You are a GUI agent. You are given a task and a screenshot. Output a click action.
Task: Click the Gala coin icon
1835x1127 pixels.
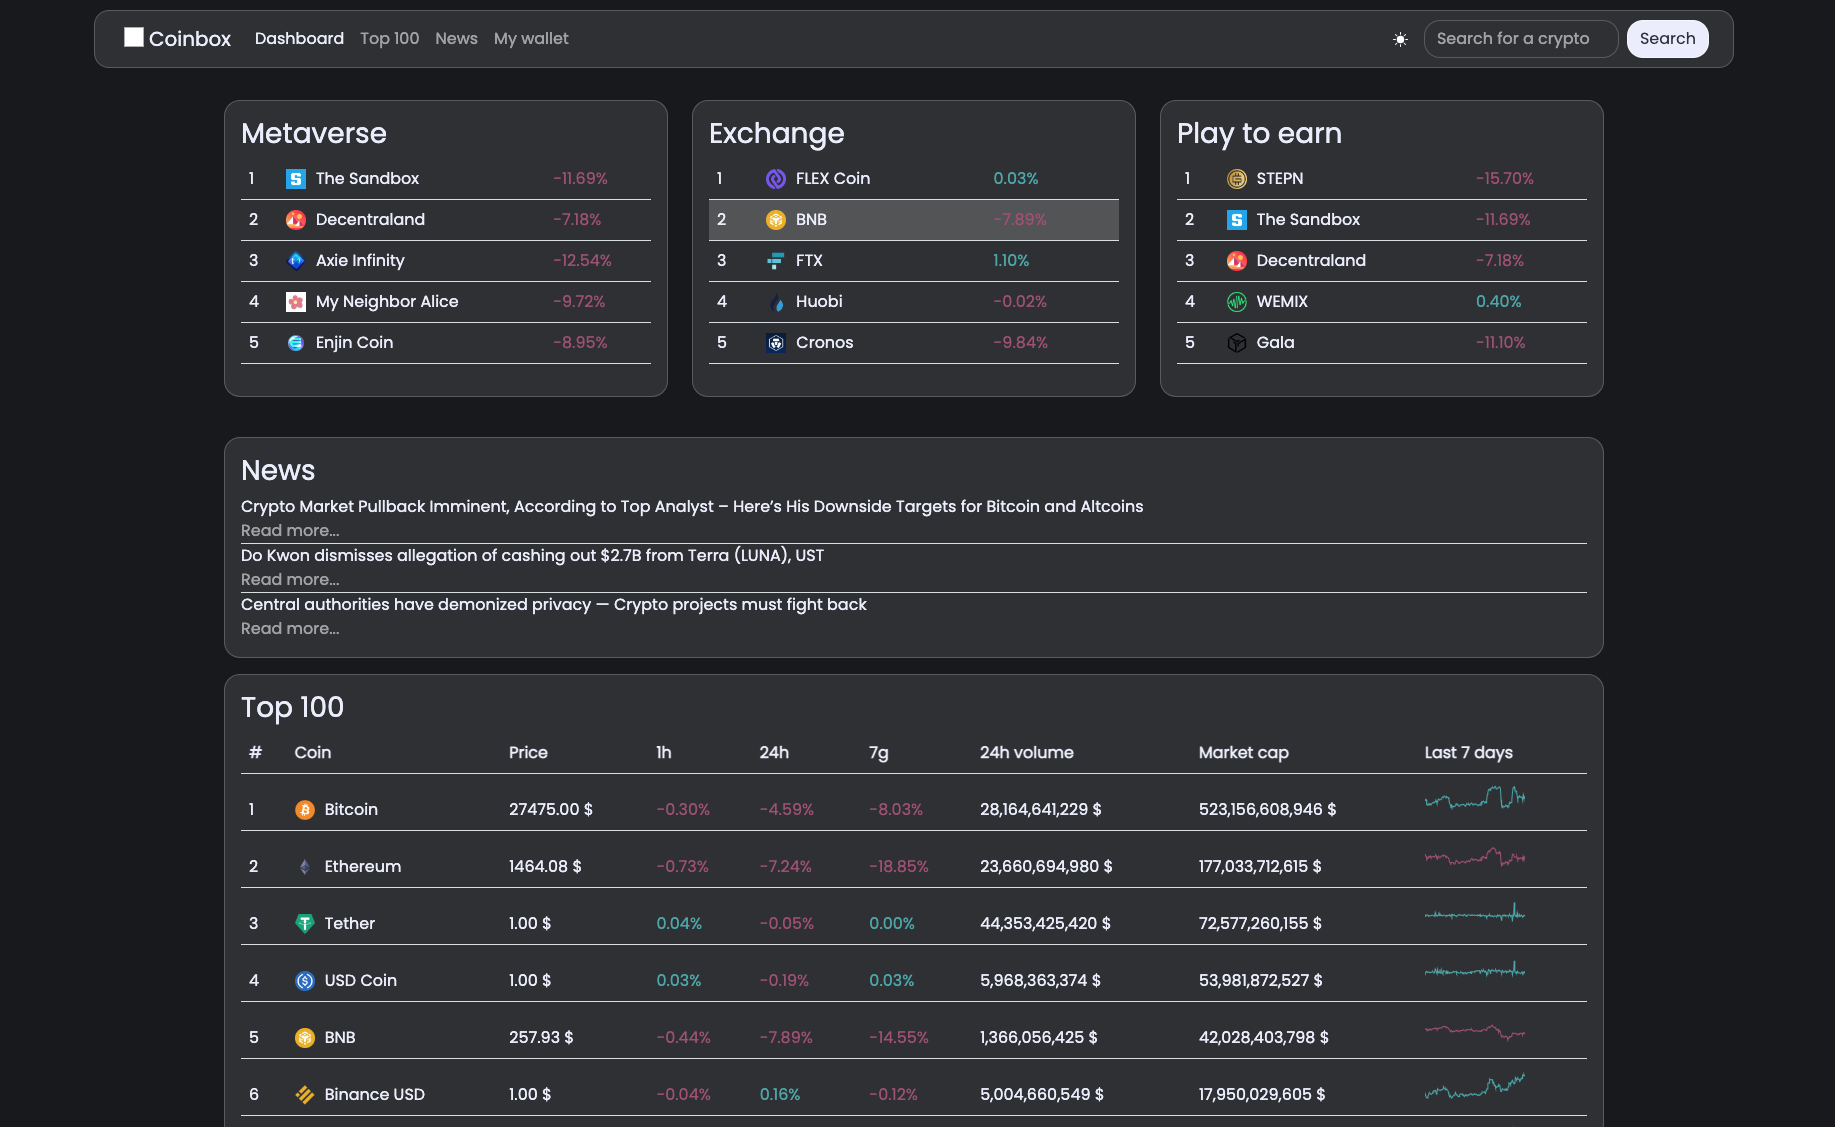point(1237,343)
